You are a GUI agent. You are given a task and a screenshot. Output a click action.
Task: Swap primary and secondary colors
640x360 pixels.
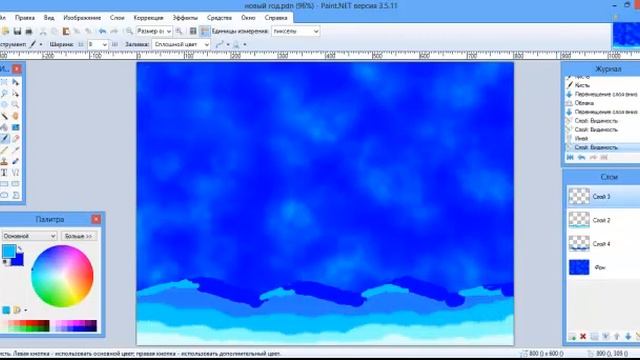(x=20, y=248)
